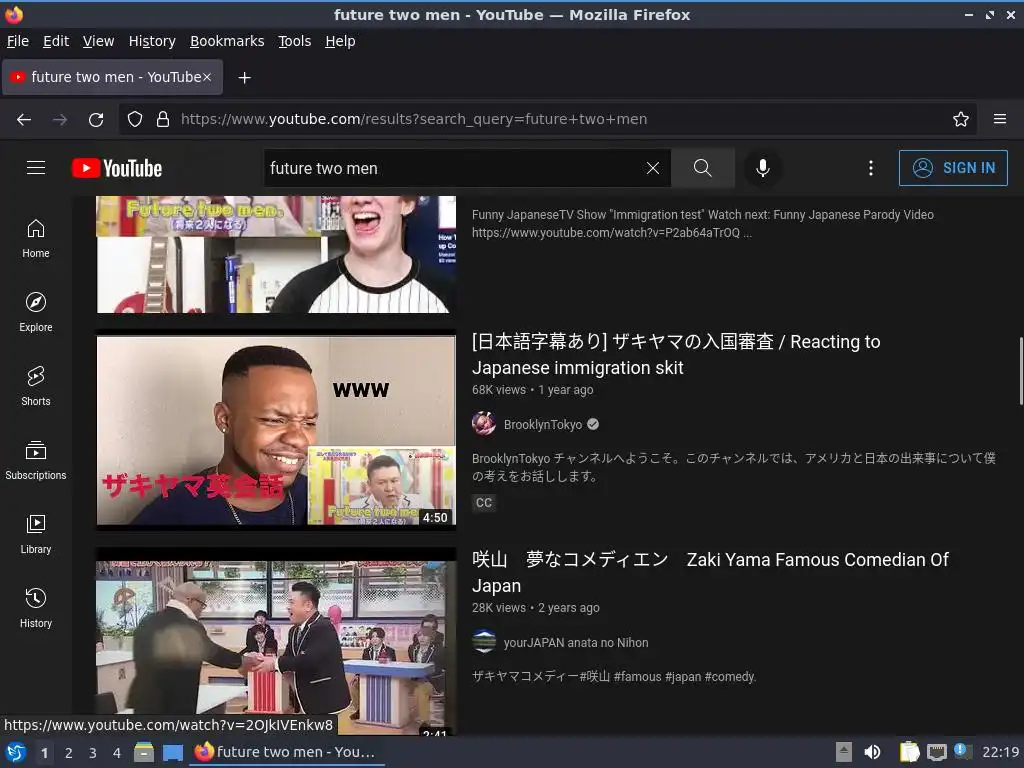Screen dimensions: 1024x768
Task: Focus the Firefox taskbar window button
Action: 288,752
